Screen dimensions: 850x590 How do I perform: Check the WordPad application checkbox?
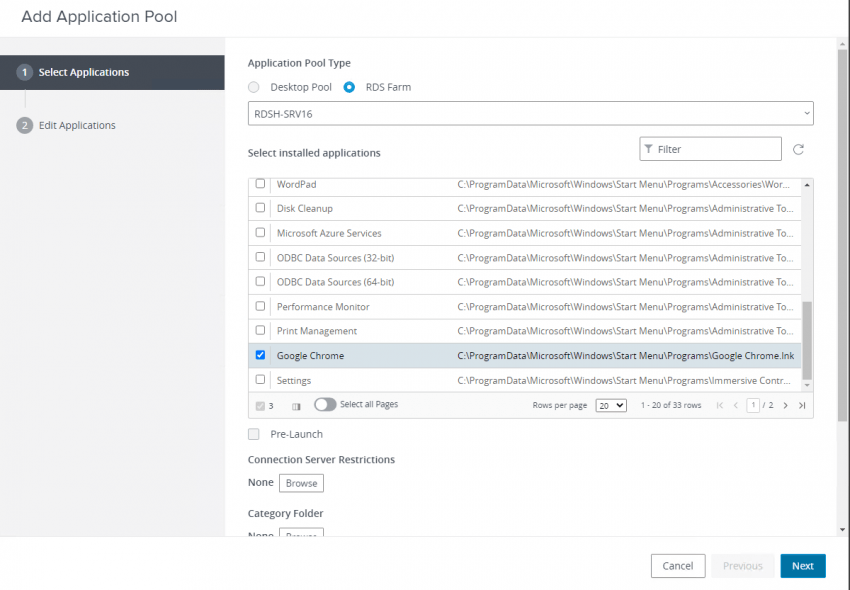260,184
